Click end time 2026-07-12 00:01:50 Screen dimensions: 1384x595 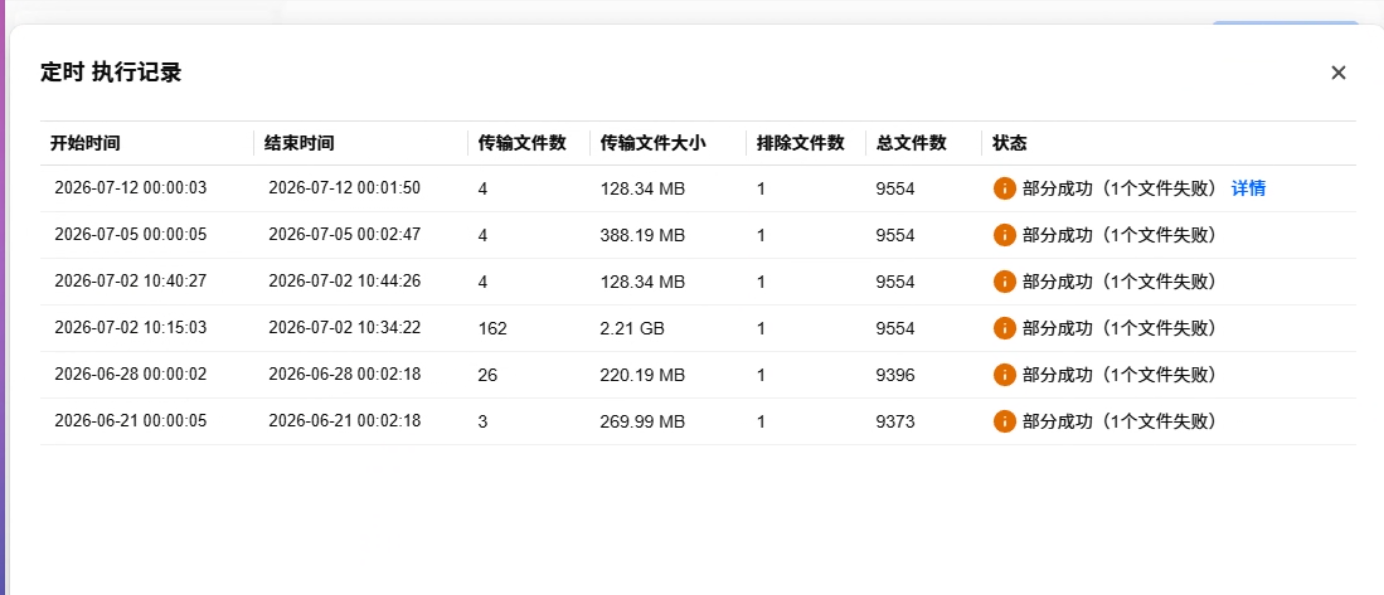345,188
